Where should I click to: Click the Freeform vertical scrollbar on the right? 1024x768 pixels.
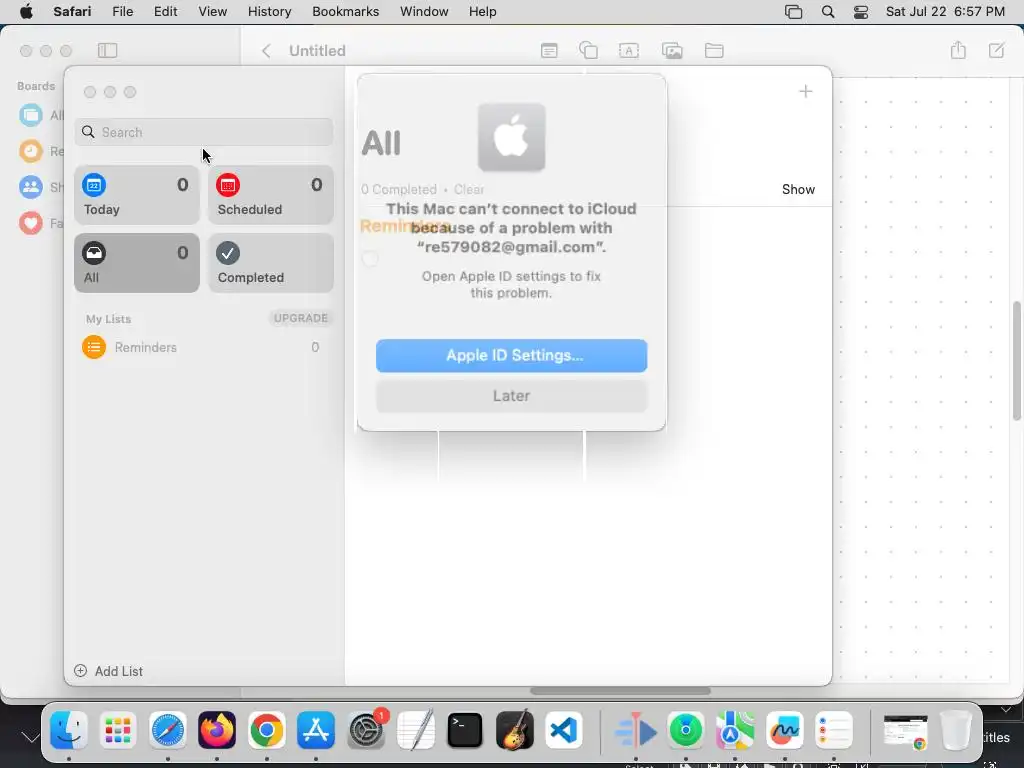click(1016, 360)
